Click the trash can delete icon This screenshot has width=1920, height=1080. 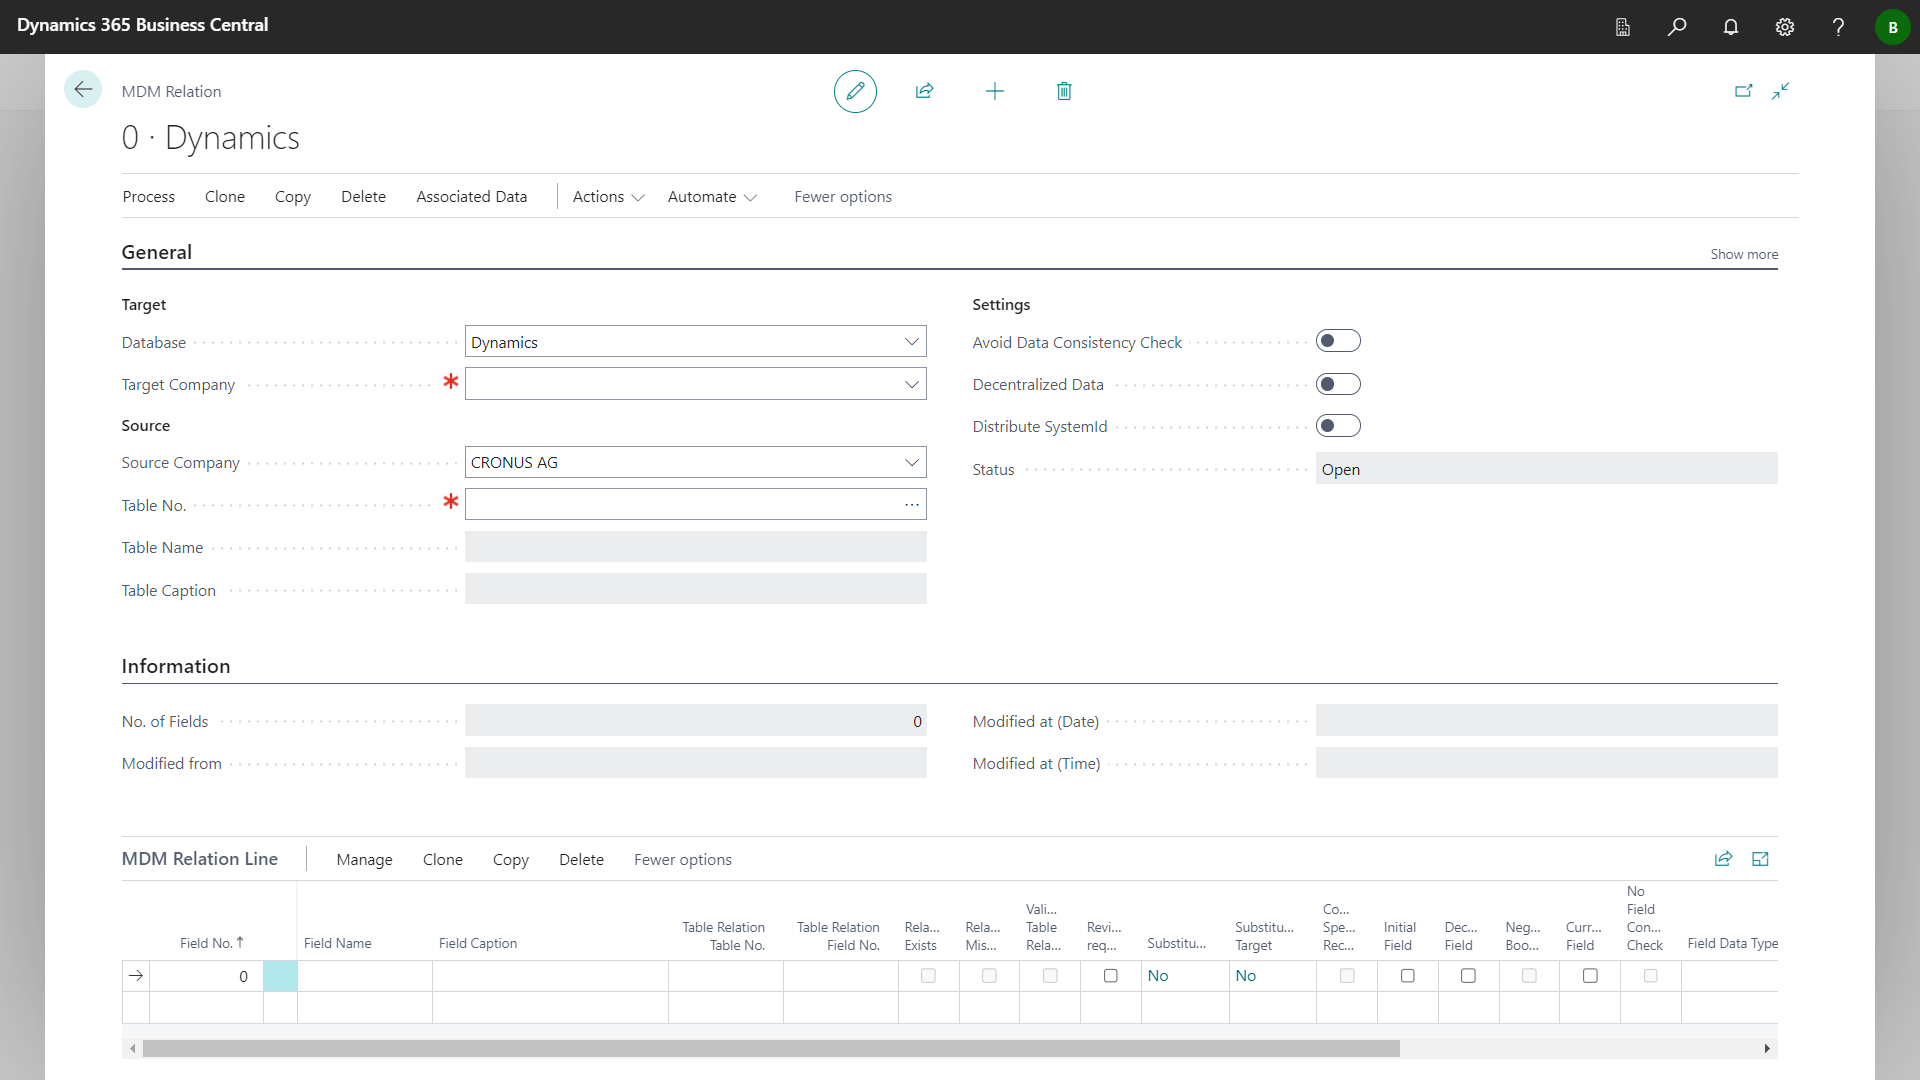coord(1064,91)
